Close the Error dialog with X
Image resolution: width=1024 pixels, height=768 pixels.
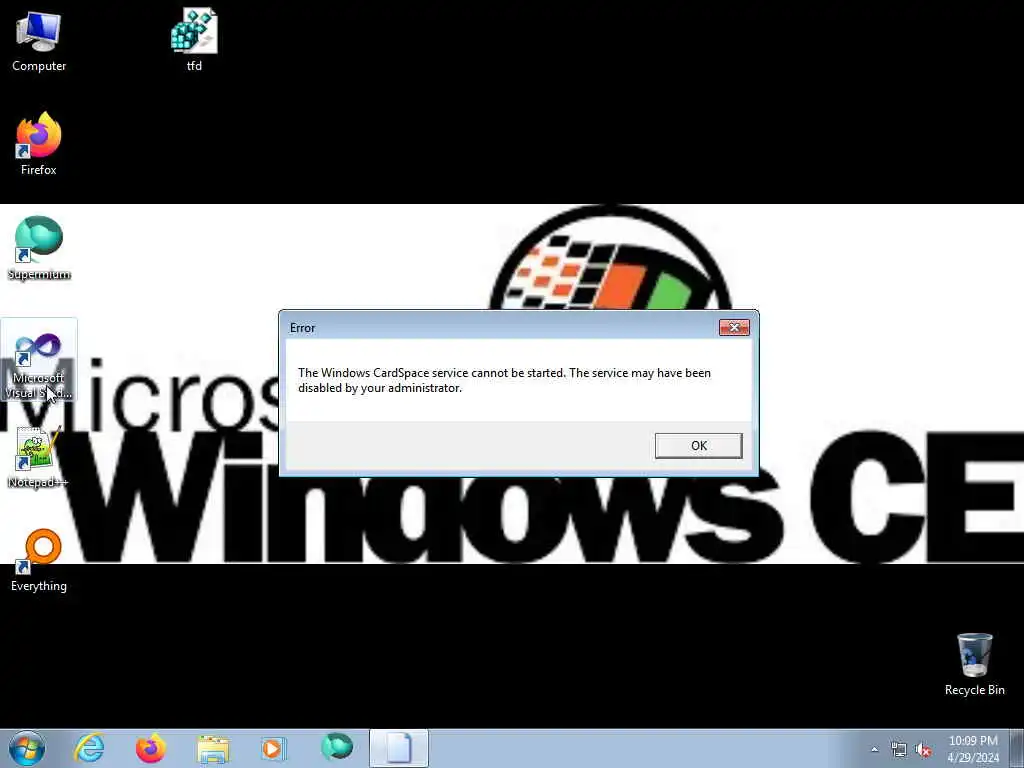point(734,327)
